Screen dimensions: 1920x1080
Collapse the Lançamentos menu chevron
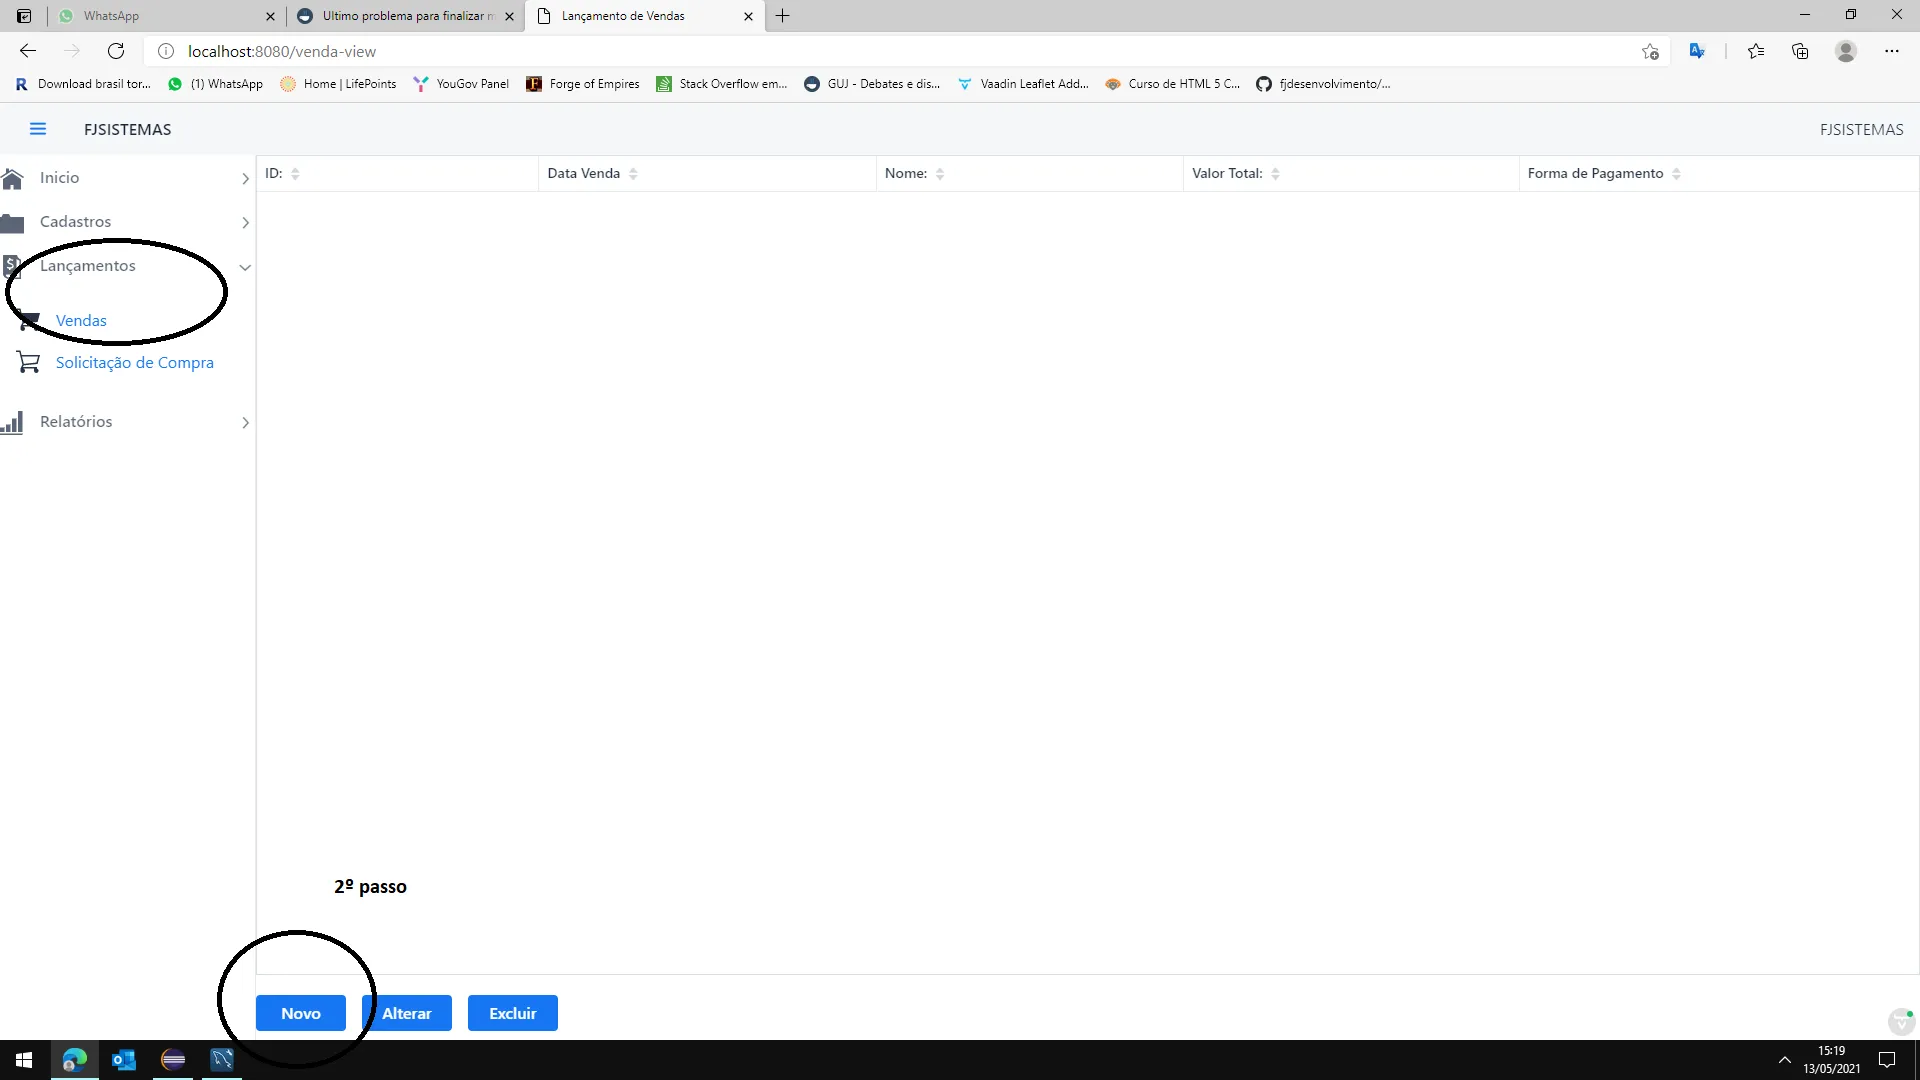tap(245, 267)
